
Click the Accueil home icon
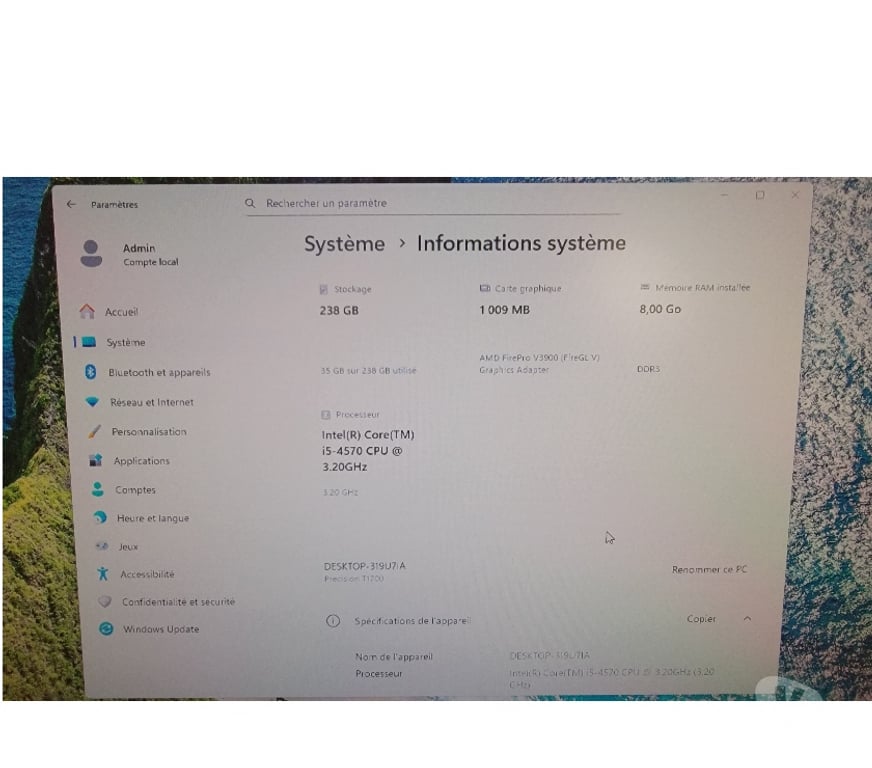click(88, 312)
